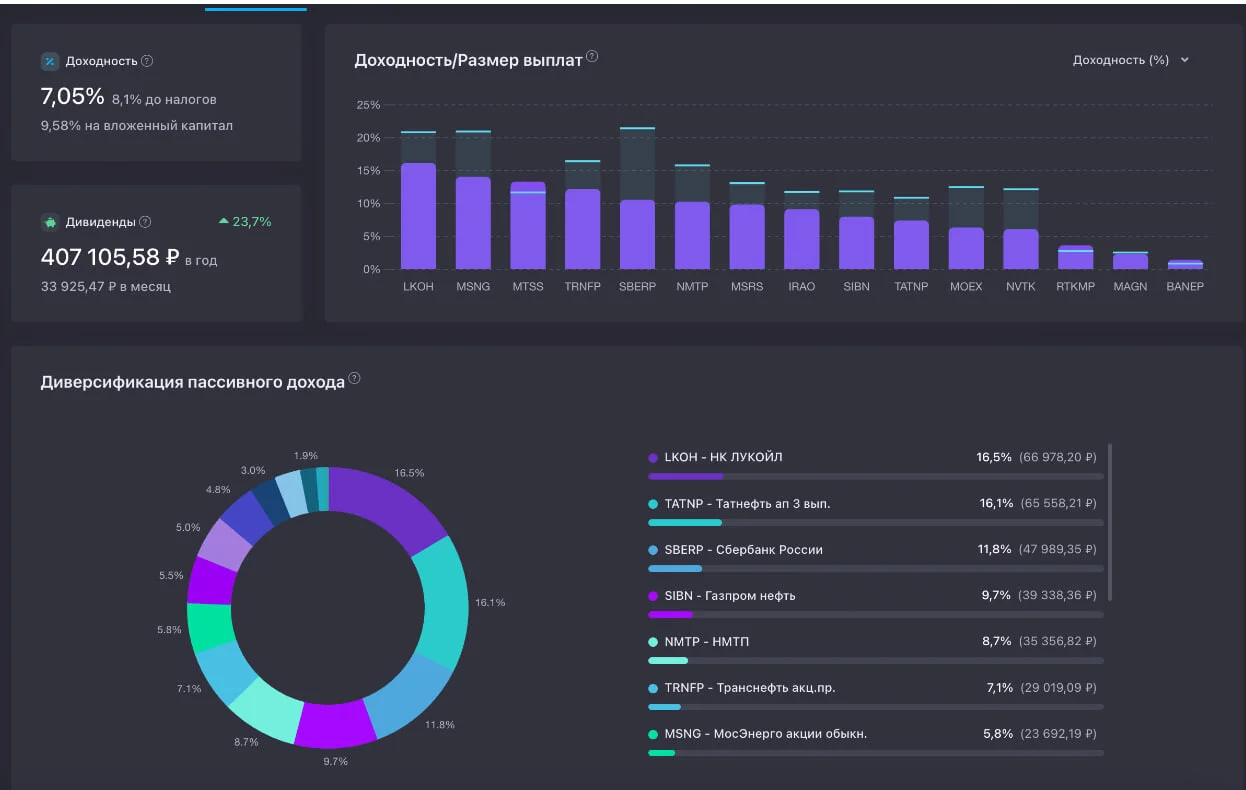Viewport: 1246px width, 790px height.
Task: Select the lavender 5.0% donut segment
Action: click(224, 545)
